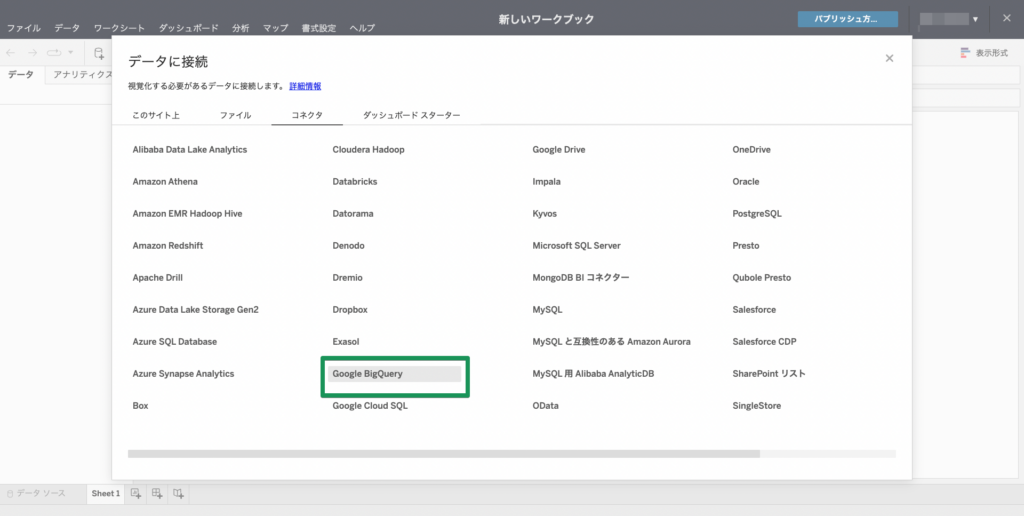Image resolution: width=1024 pixels, height=516 pixels.
Task: Click the undo arrow in toolbar
Action: [x=11, y=52]
